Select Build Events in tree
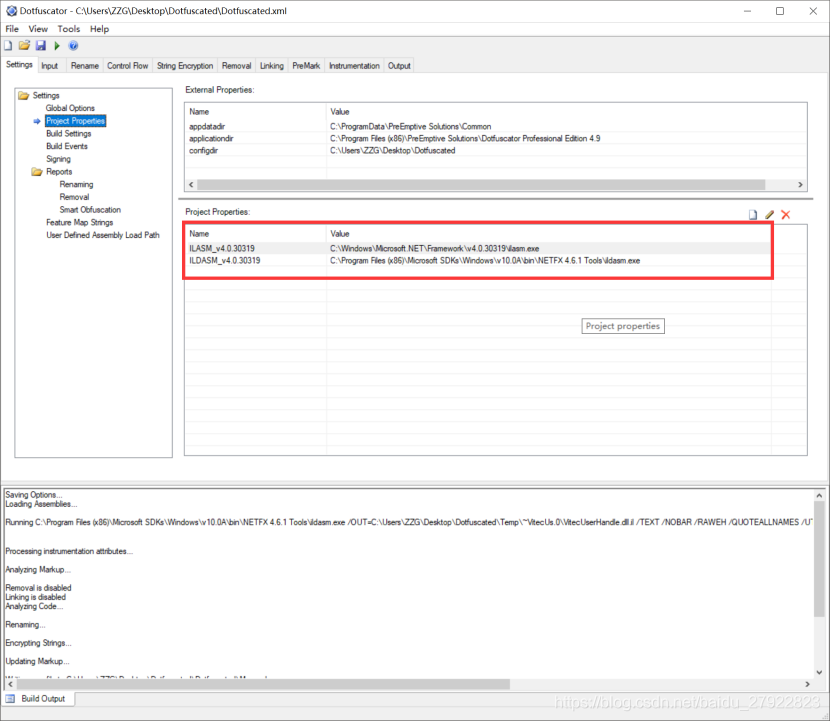The image size is (830, 721). tap(67, 146)
